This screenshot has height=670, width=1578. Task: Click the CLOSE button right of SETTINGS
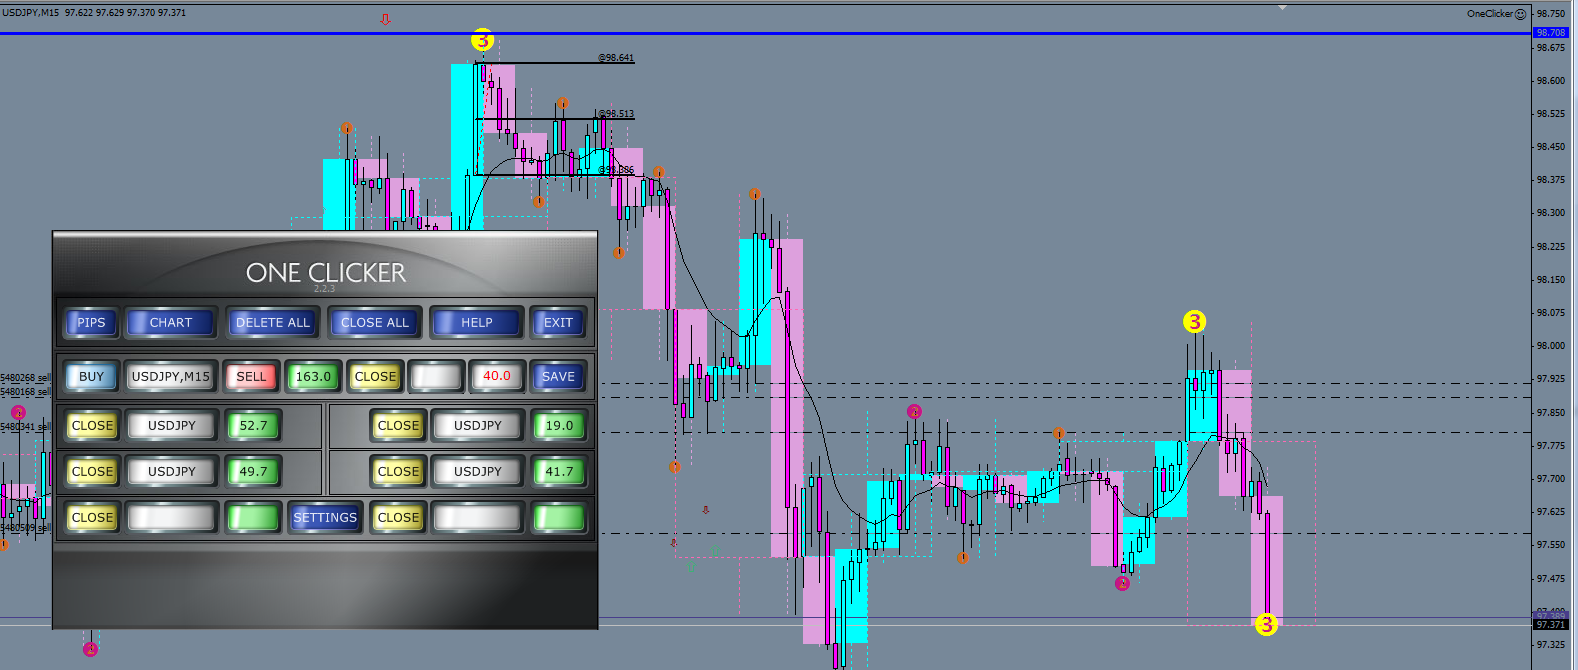[x=398, y=517]
